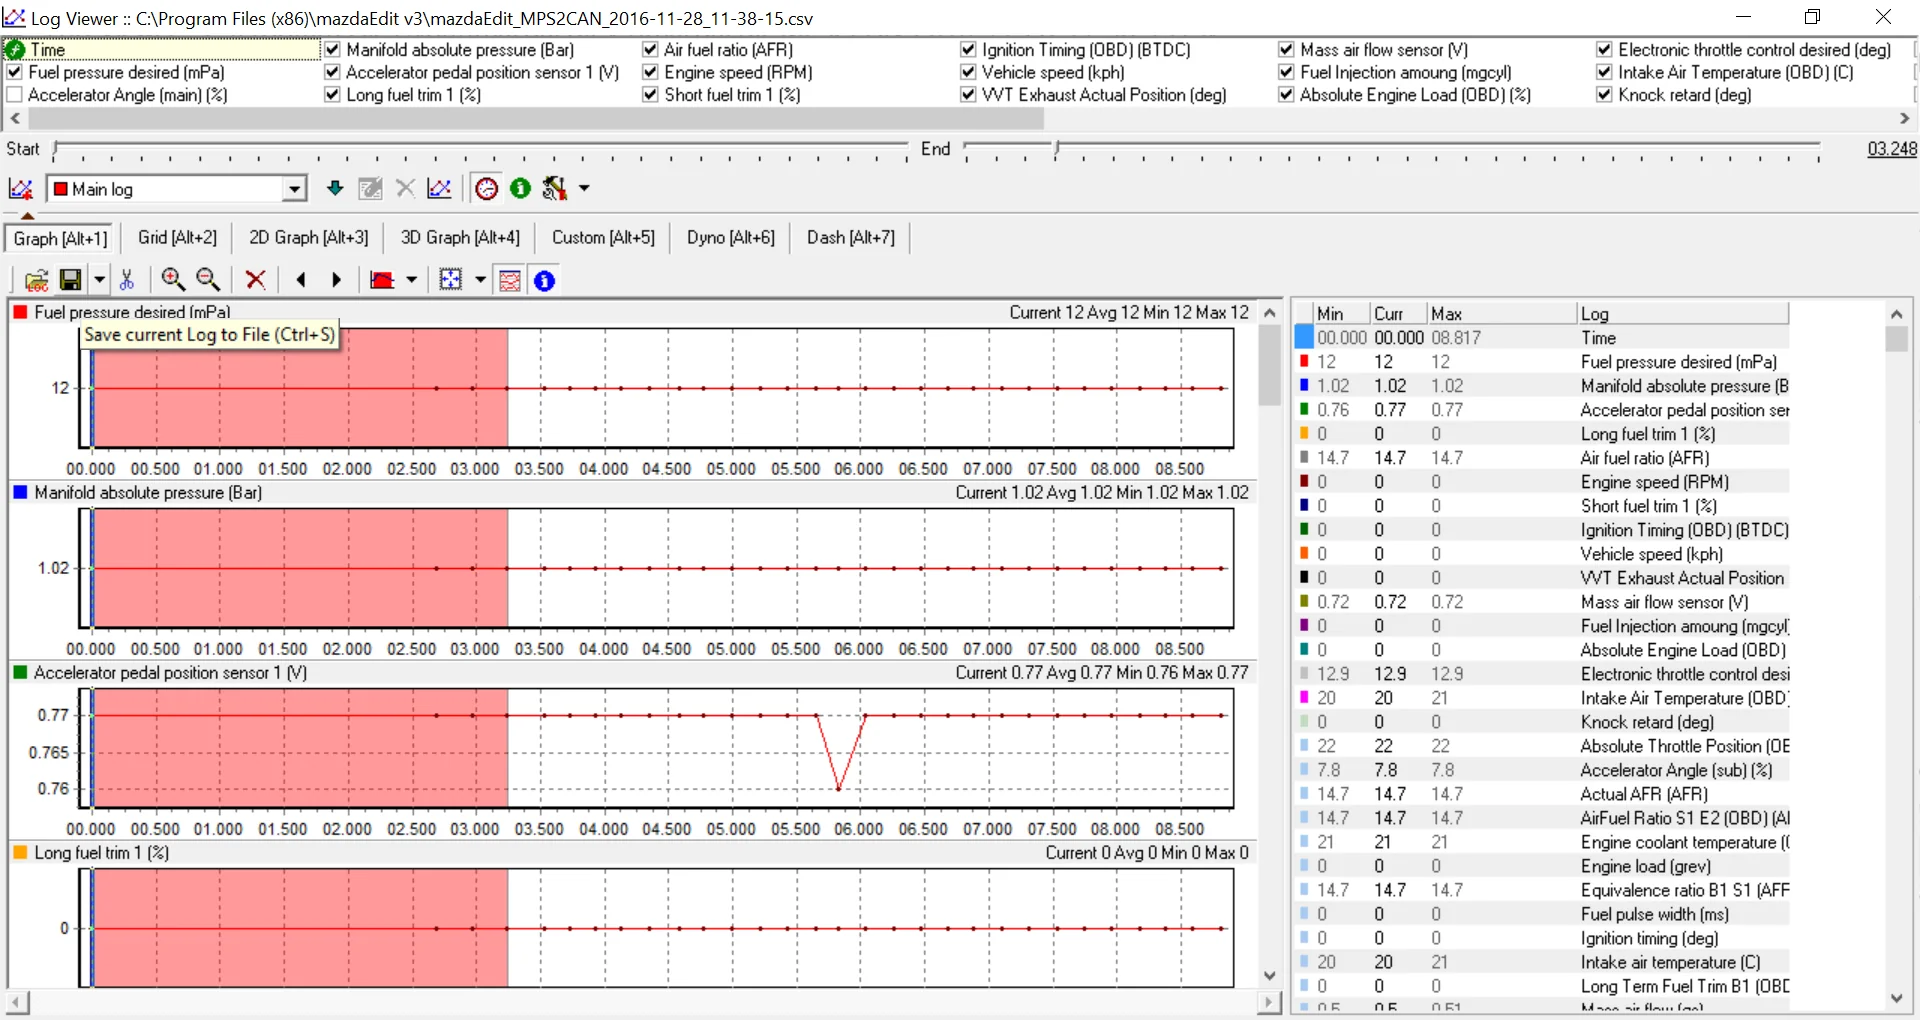
Task: Uncheck Manifold absolute pressure (Bar) checkbox
Action: click(333, 49)
